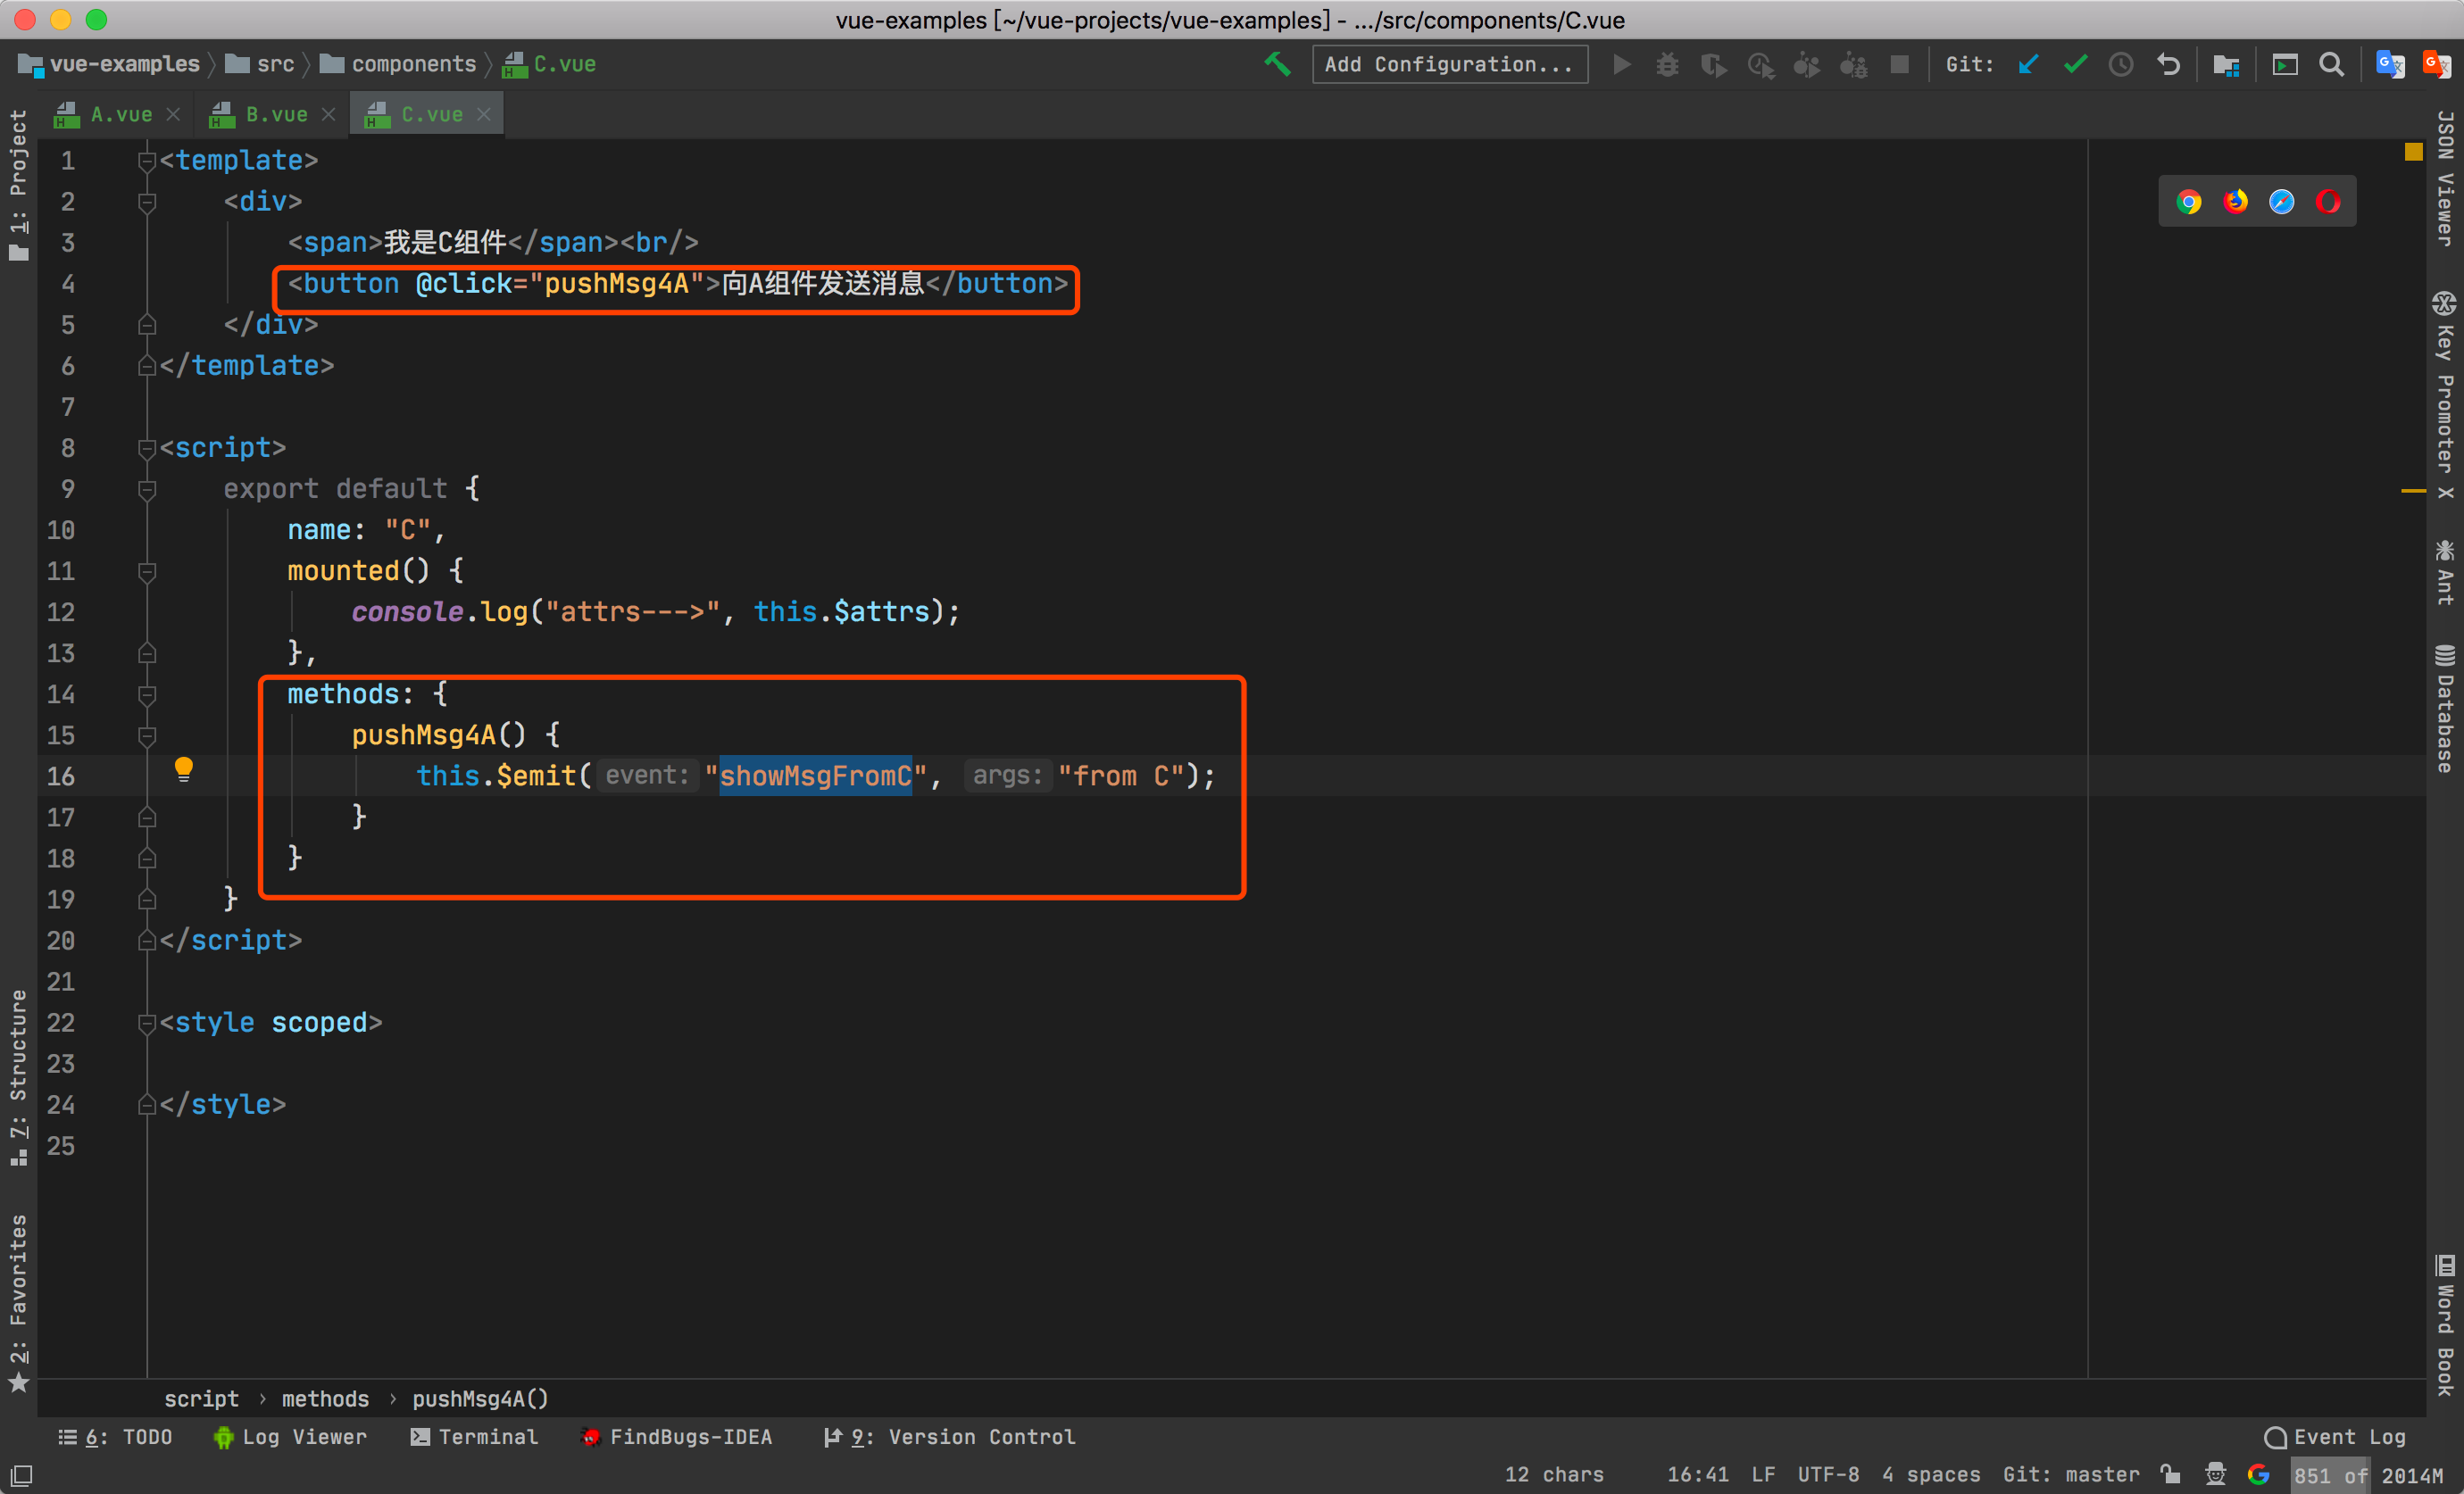This screenshot has height=1494, width=2464.
Task: Open preview in Firefox browser icon
Action: coord(2235,202)
